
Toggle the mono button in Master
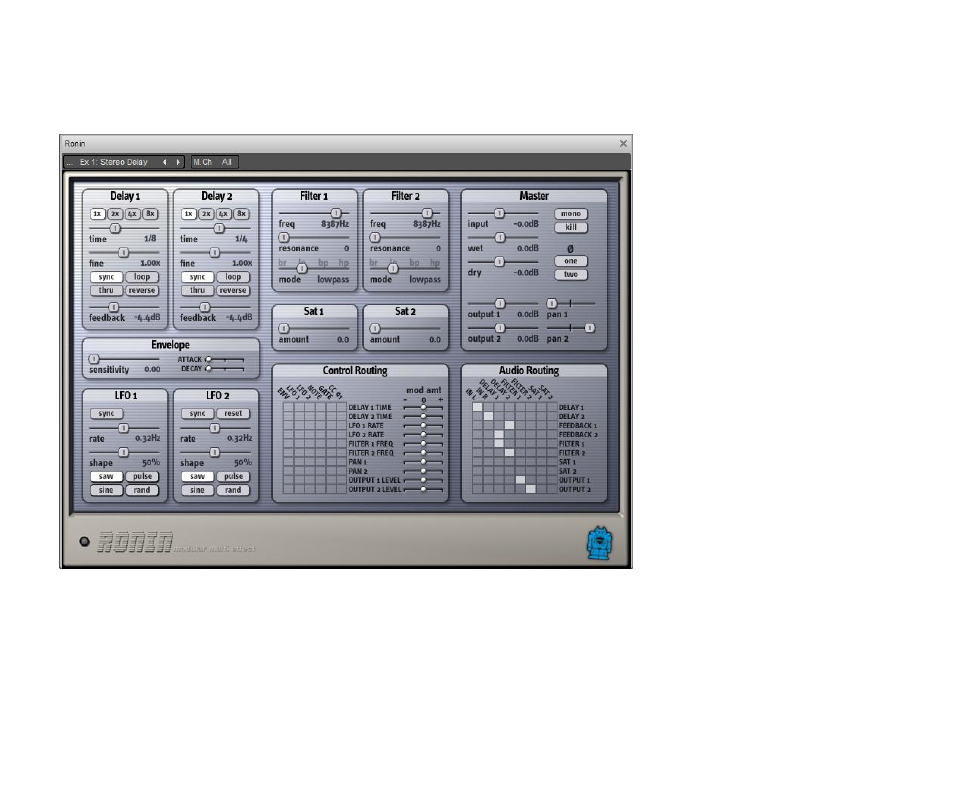click(x=571, y=214)
